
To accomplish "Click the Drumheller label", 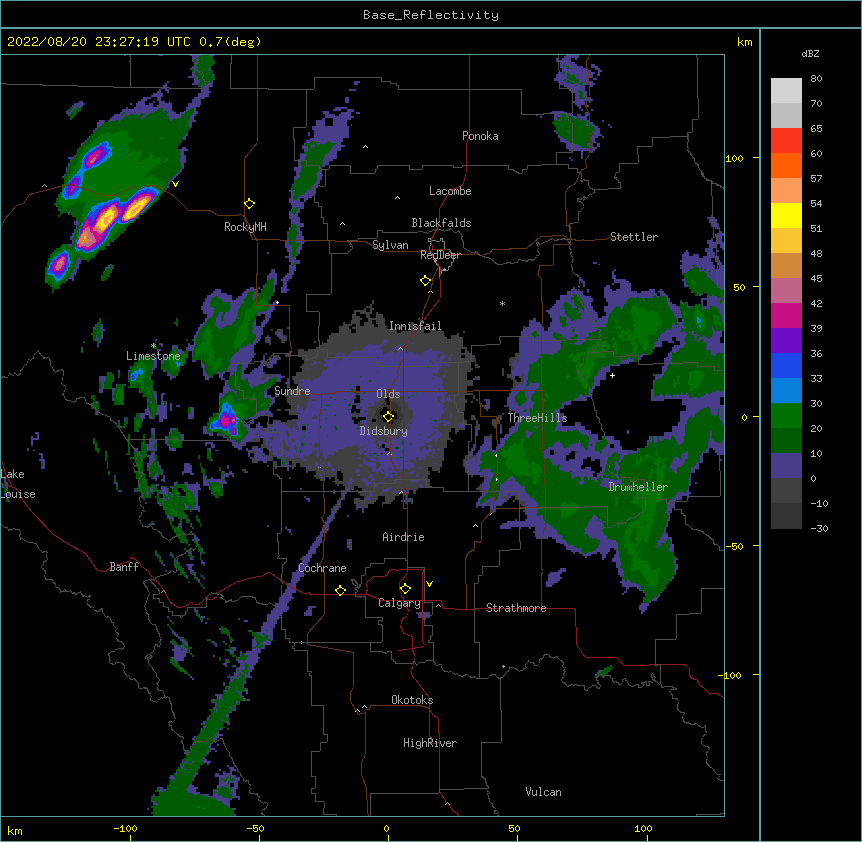I will (638, 487).
